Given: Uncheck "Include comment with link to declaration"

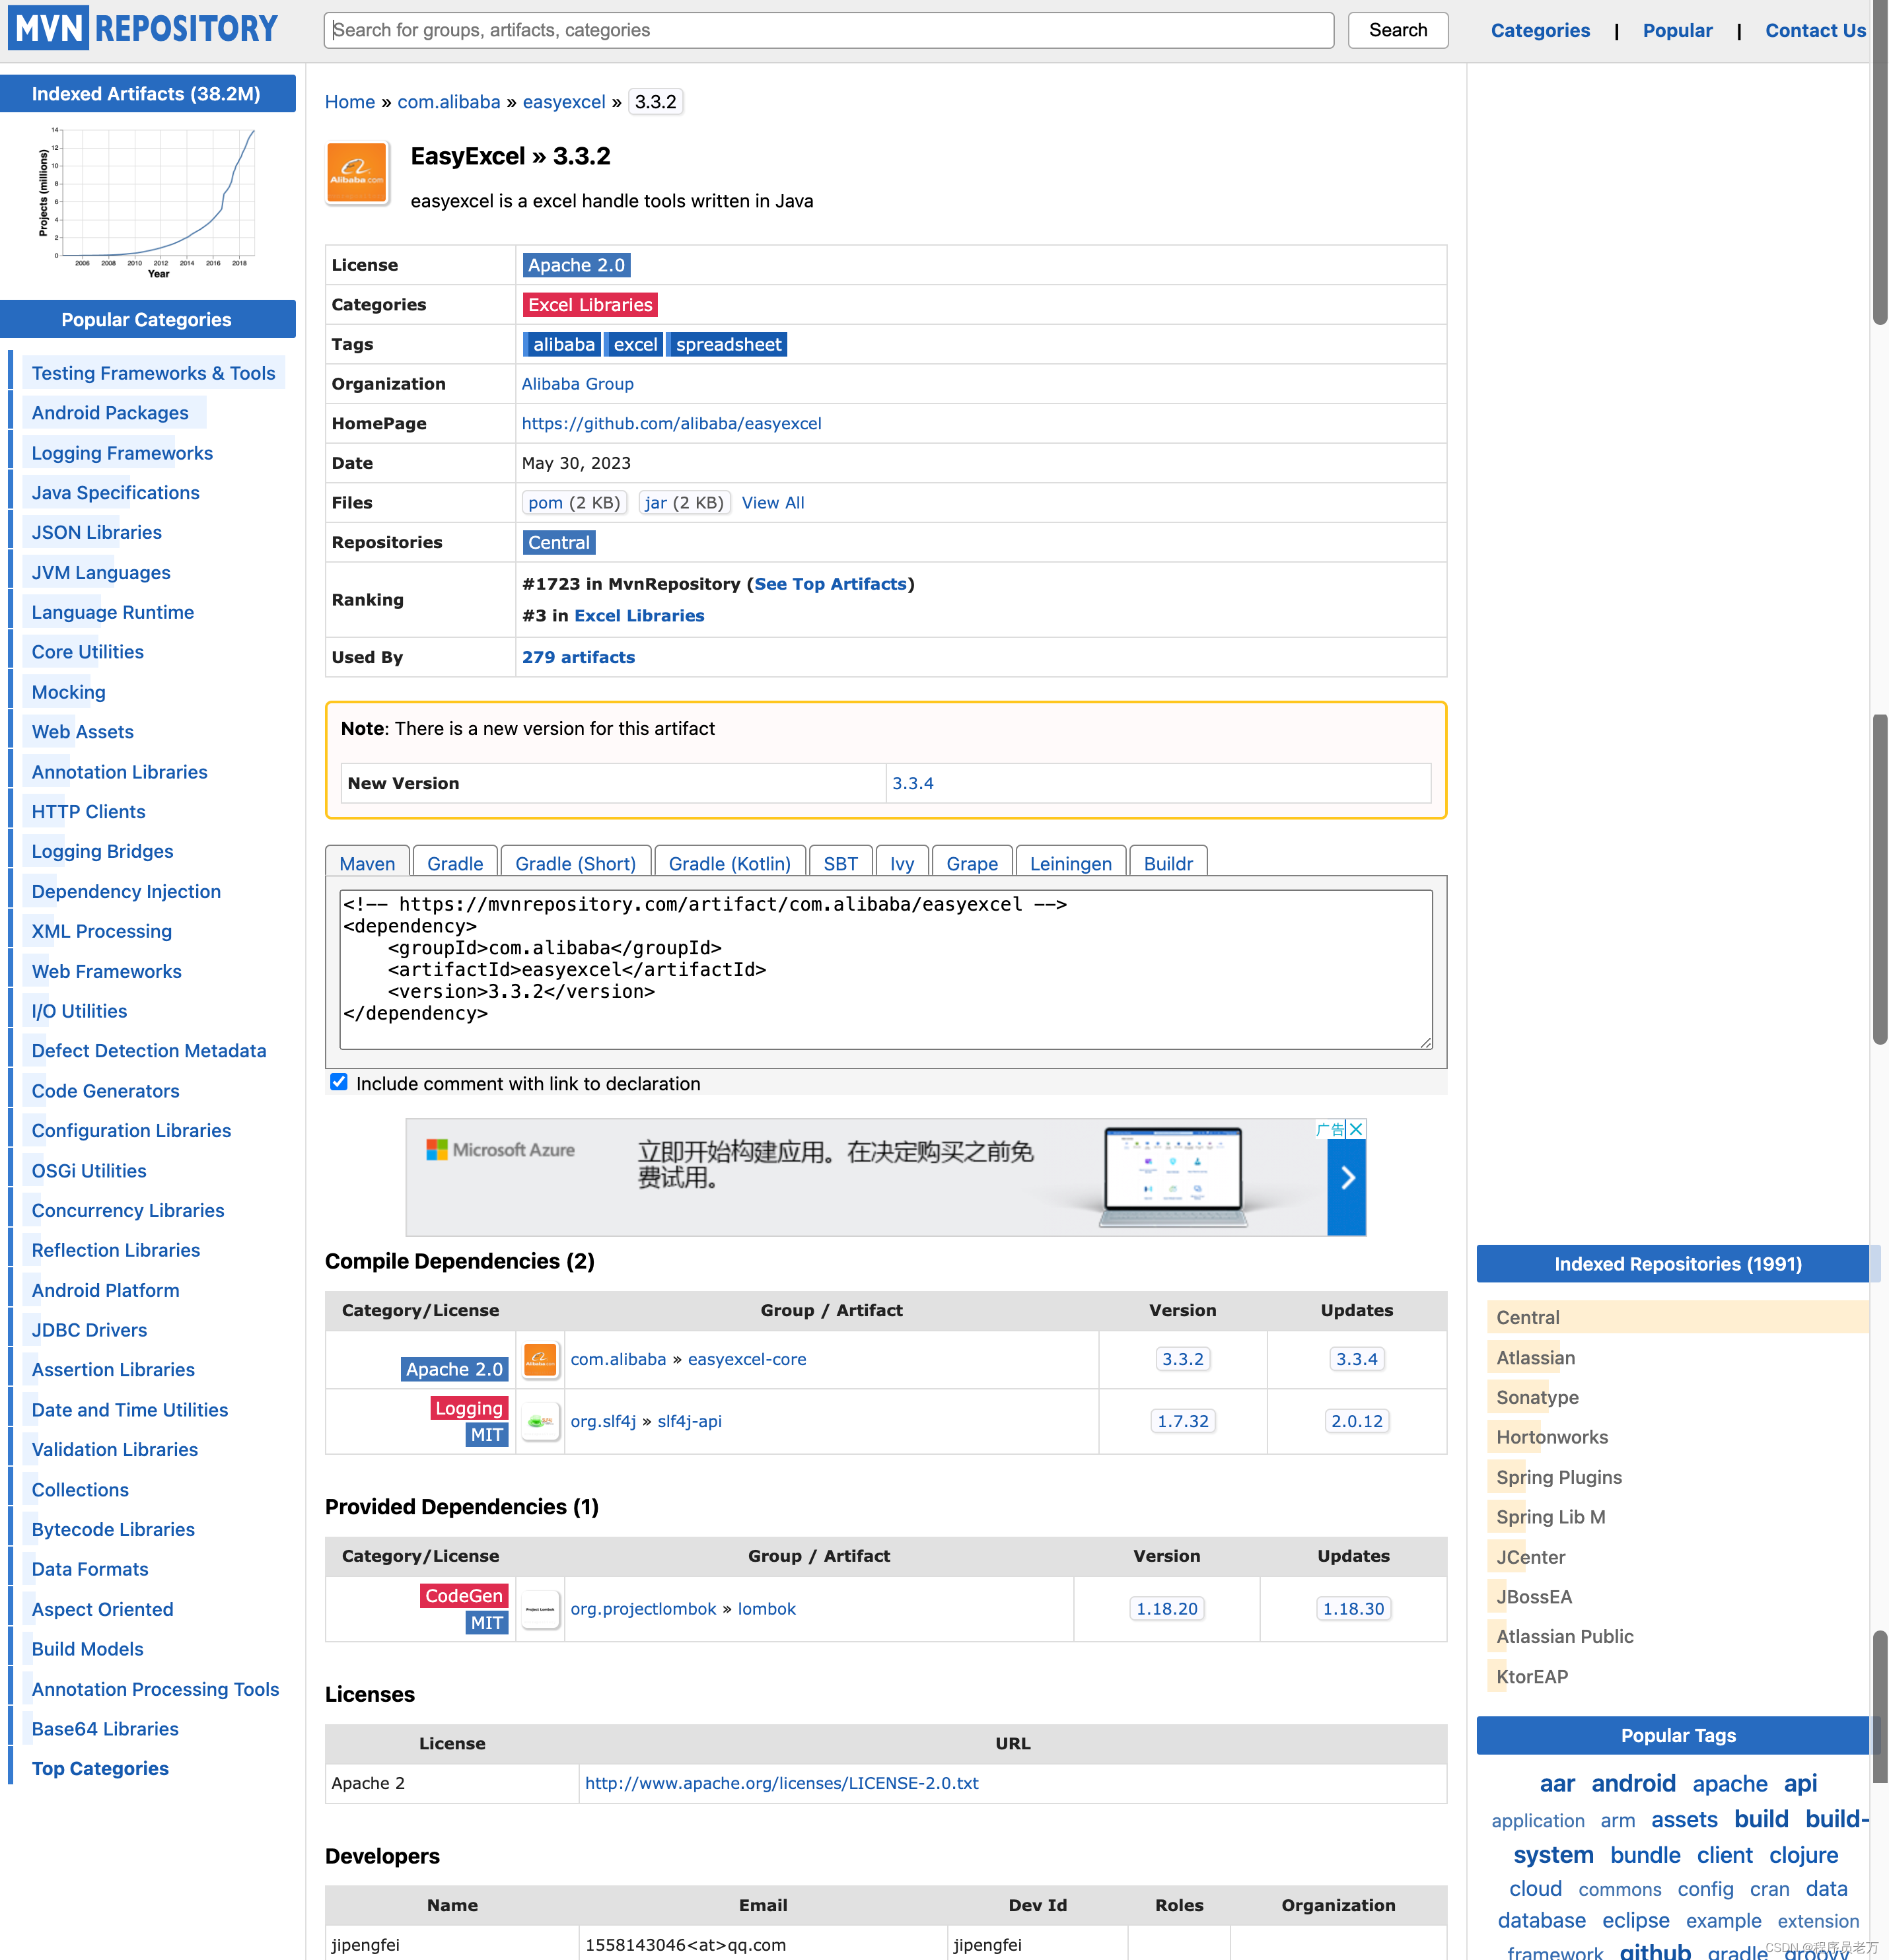Looking at the screenshot, I should (339, 1081).
